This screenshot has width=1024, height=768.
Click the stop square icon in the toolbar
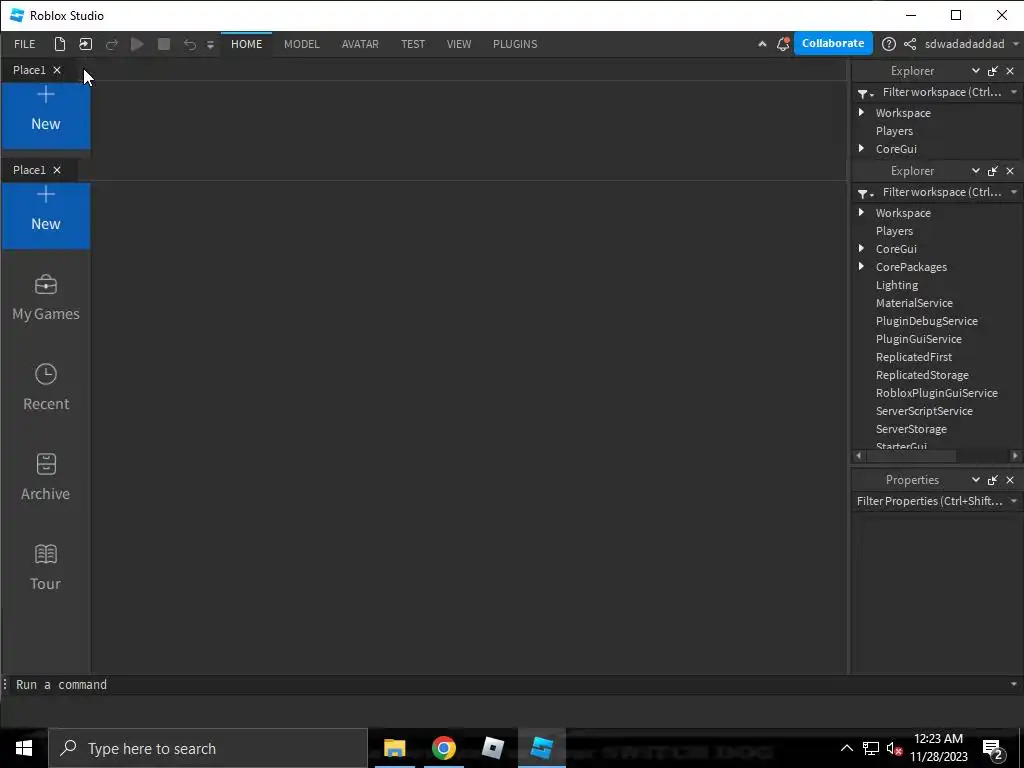(x=164, y=44)
